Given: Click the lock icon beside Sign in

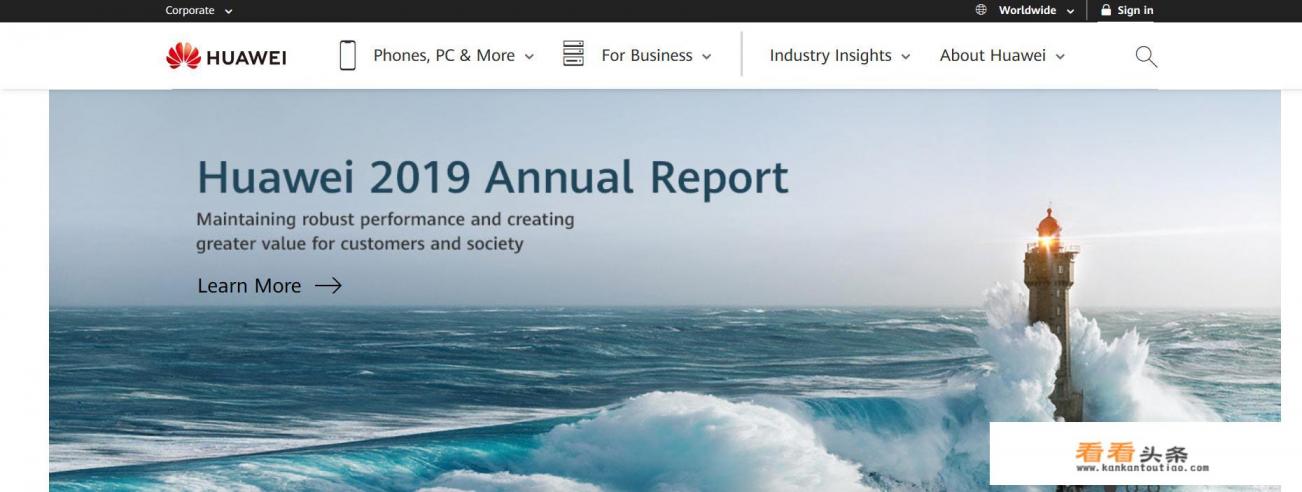Looking at the screenshot, I should coord(1106,10).
